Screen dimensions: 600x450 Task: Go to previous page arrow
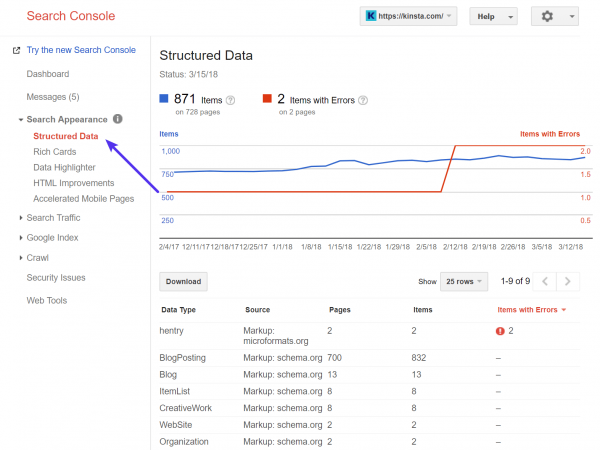546,282
